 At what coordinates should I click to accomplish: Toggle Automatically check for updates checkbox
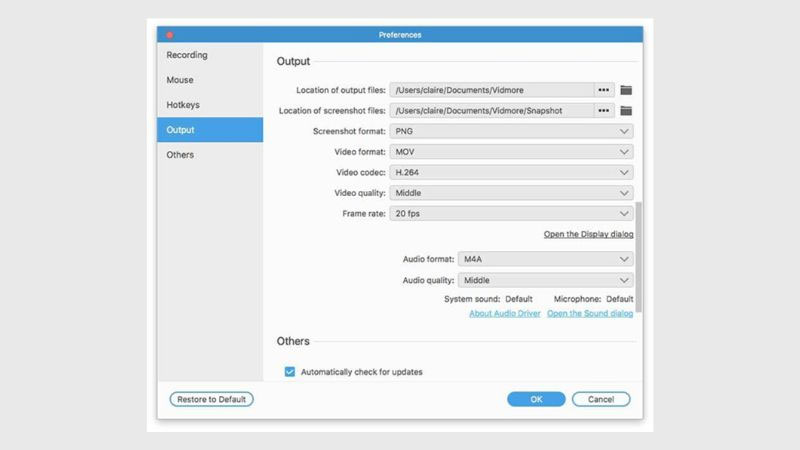coord(290,372)
